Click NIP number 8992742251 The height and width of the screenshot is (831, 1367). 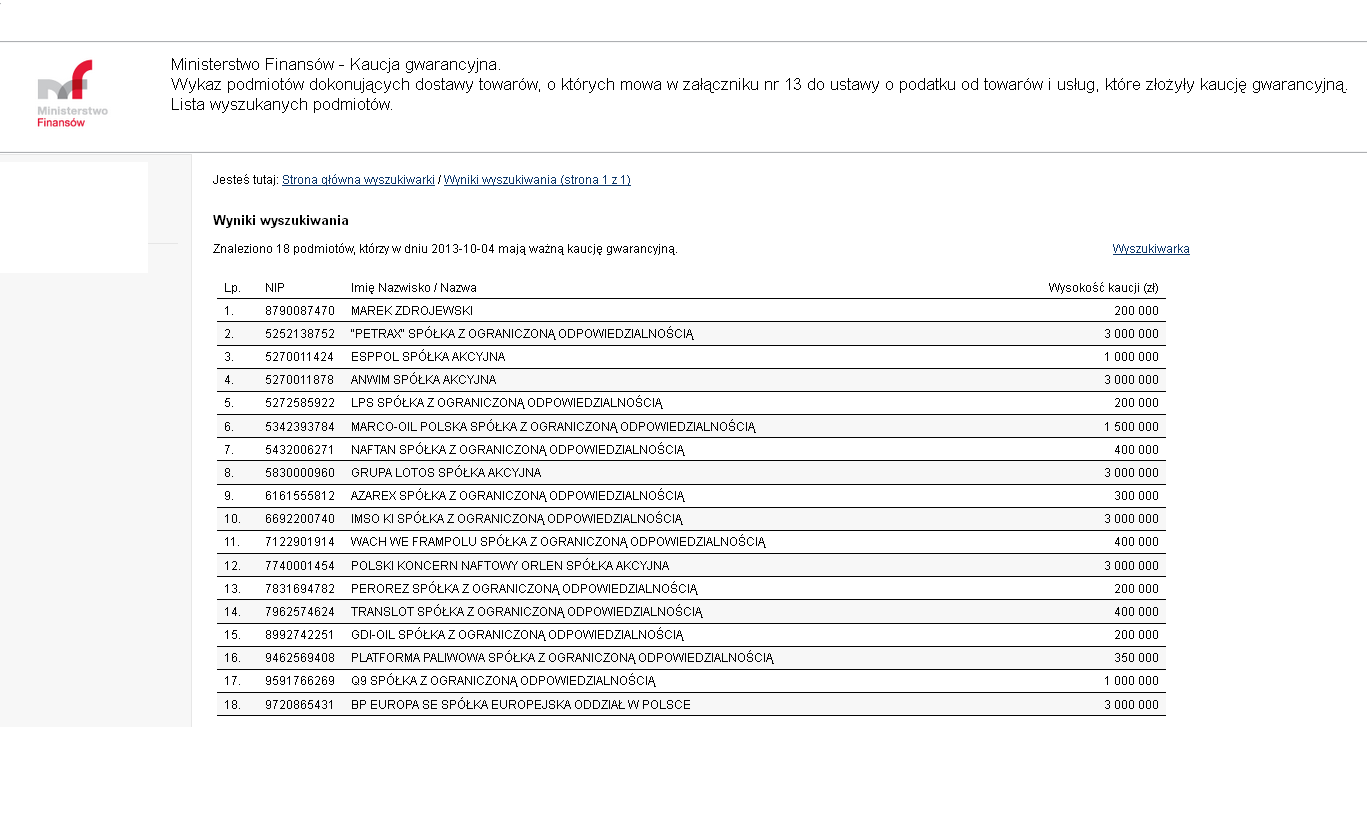[x=300, y=635]
